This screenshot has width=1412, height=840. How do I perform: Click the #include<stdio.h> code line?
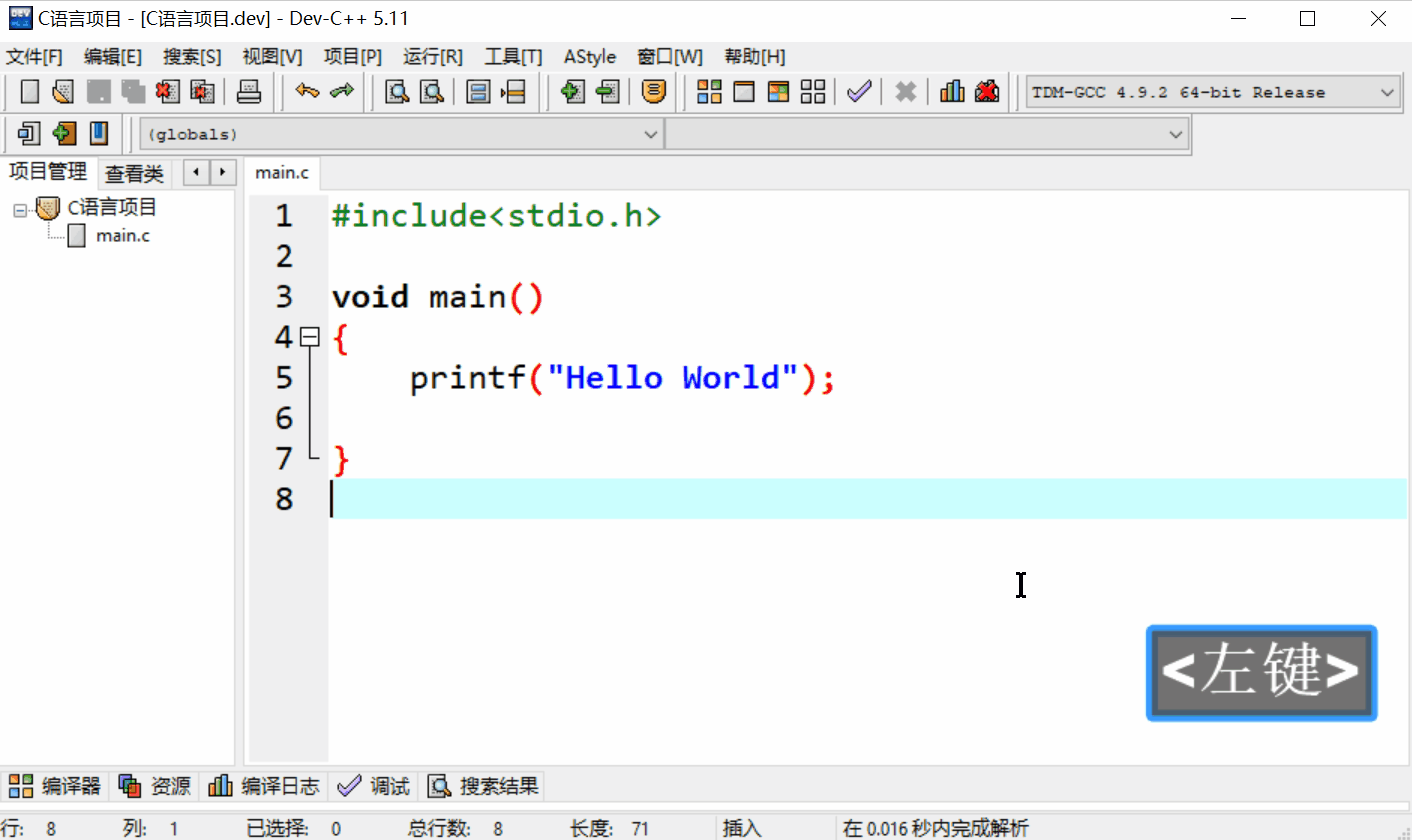(496, 216)
